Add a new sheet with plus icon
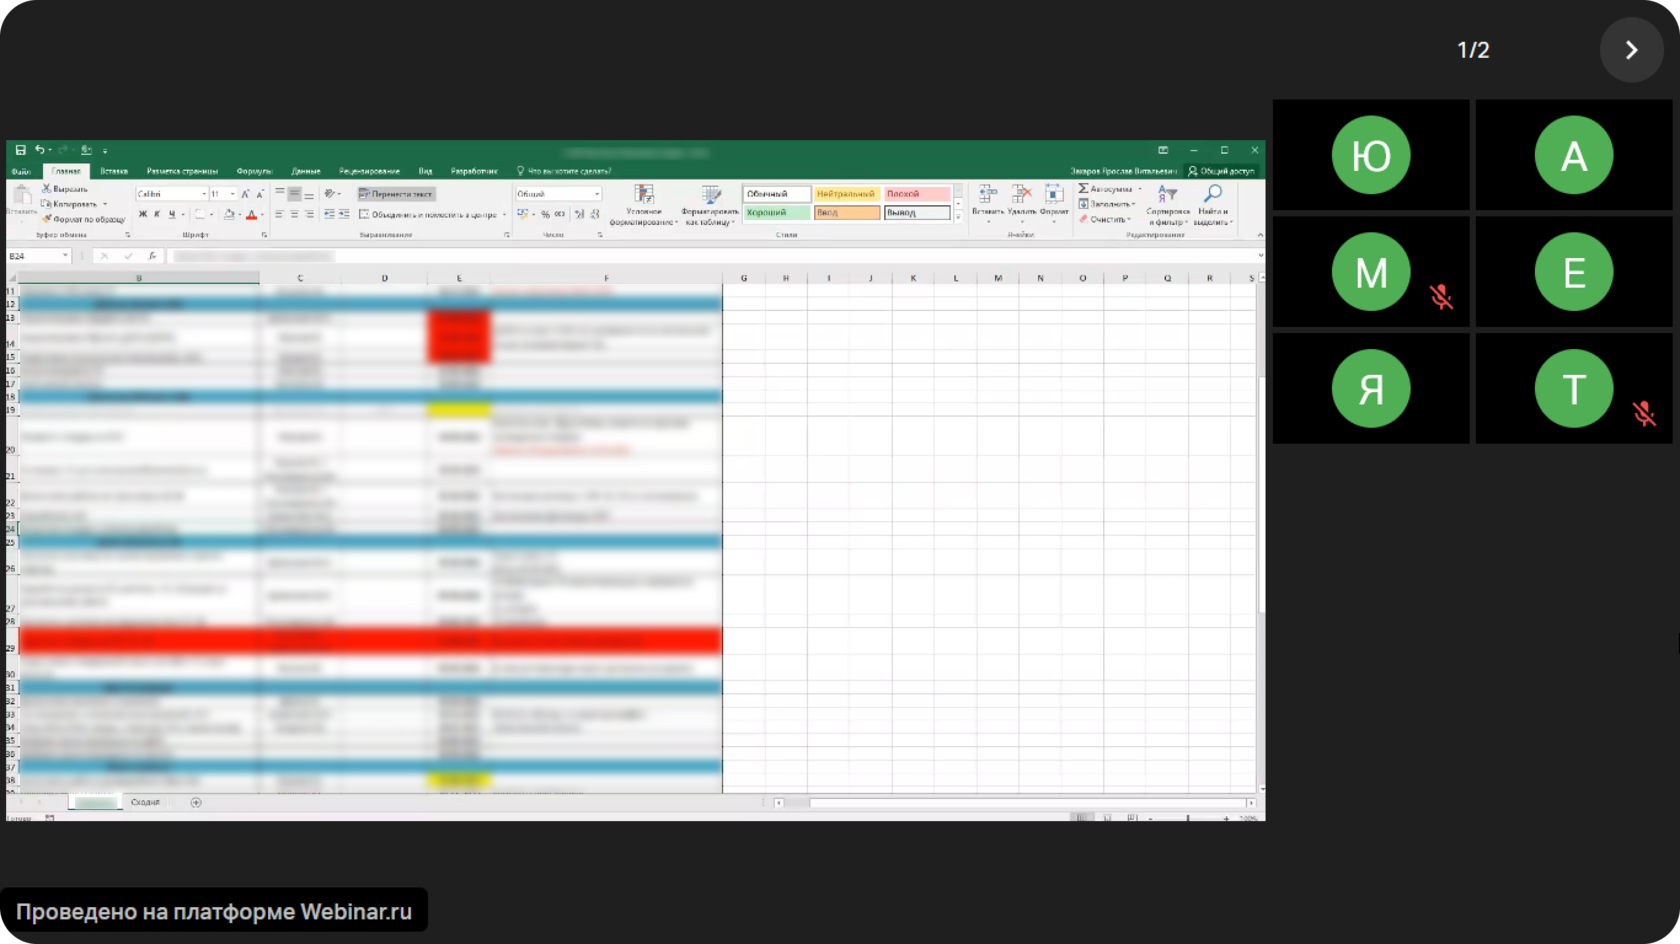Image resolution: width=1680 pixels, height=944 pixels. tap(196, 802)
